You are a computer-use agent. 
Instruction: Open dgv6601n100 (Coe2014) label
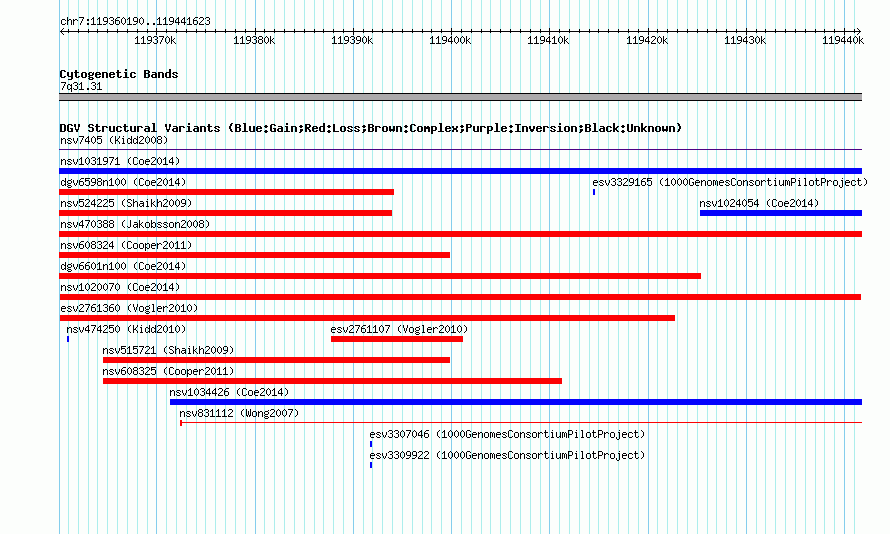point(123,266)
